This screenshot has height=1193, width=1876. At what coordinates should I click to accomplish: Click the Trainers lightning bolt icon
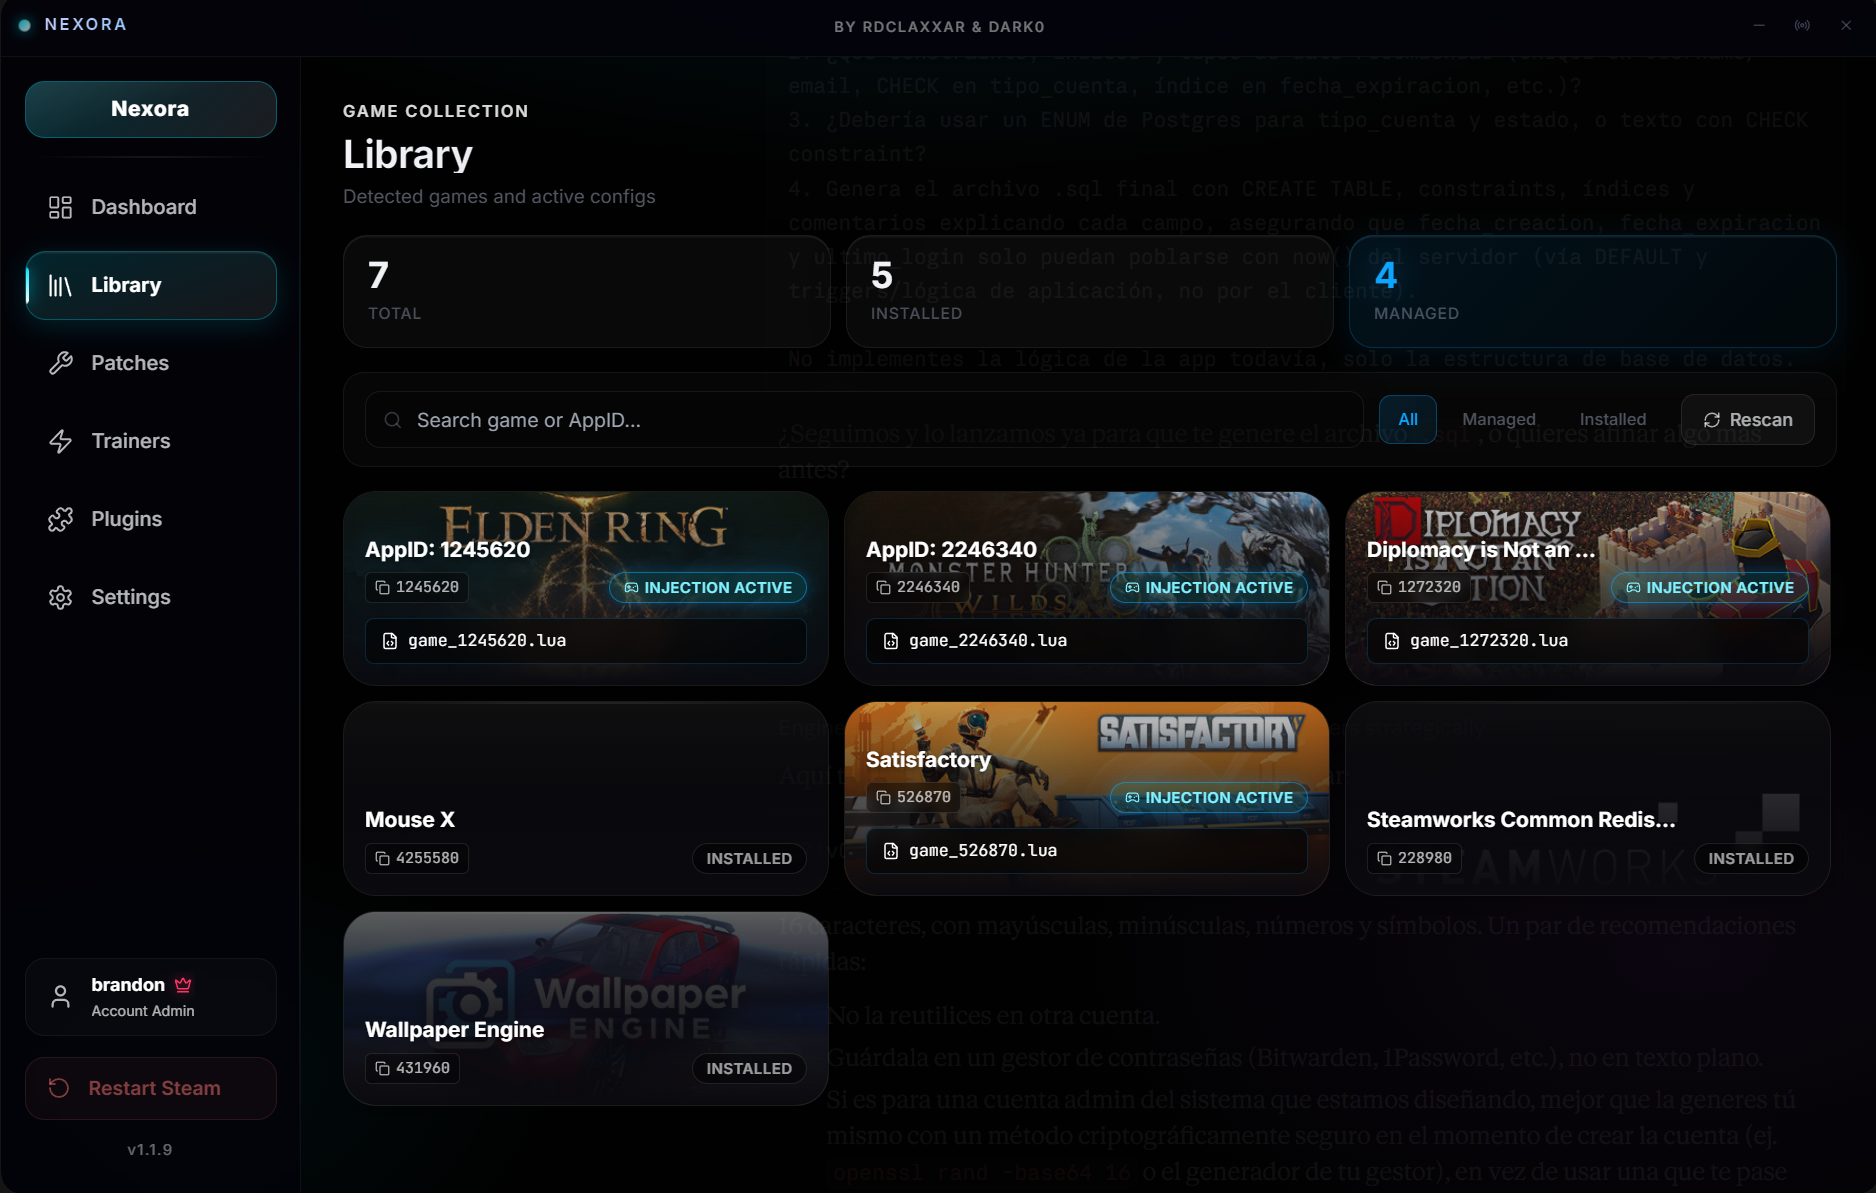(60, 441)
